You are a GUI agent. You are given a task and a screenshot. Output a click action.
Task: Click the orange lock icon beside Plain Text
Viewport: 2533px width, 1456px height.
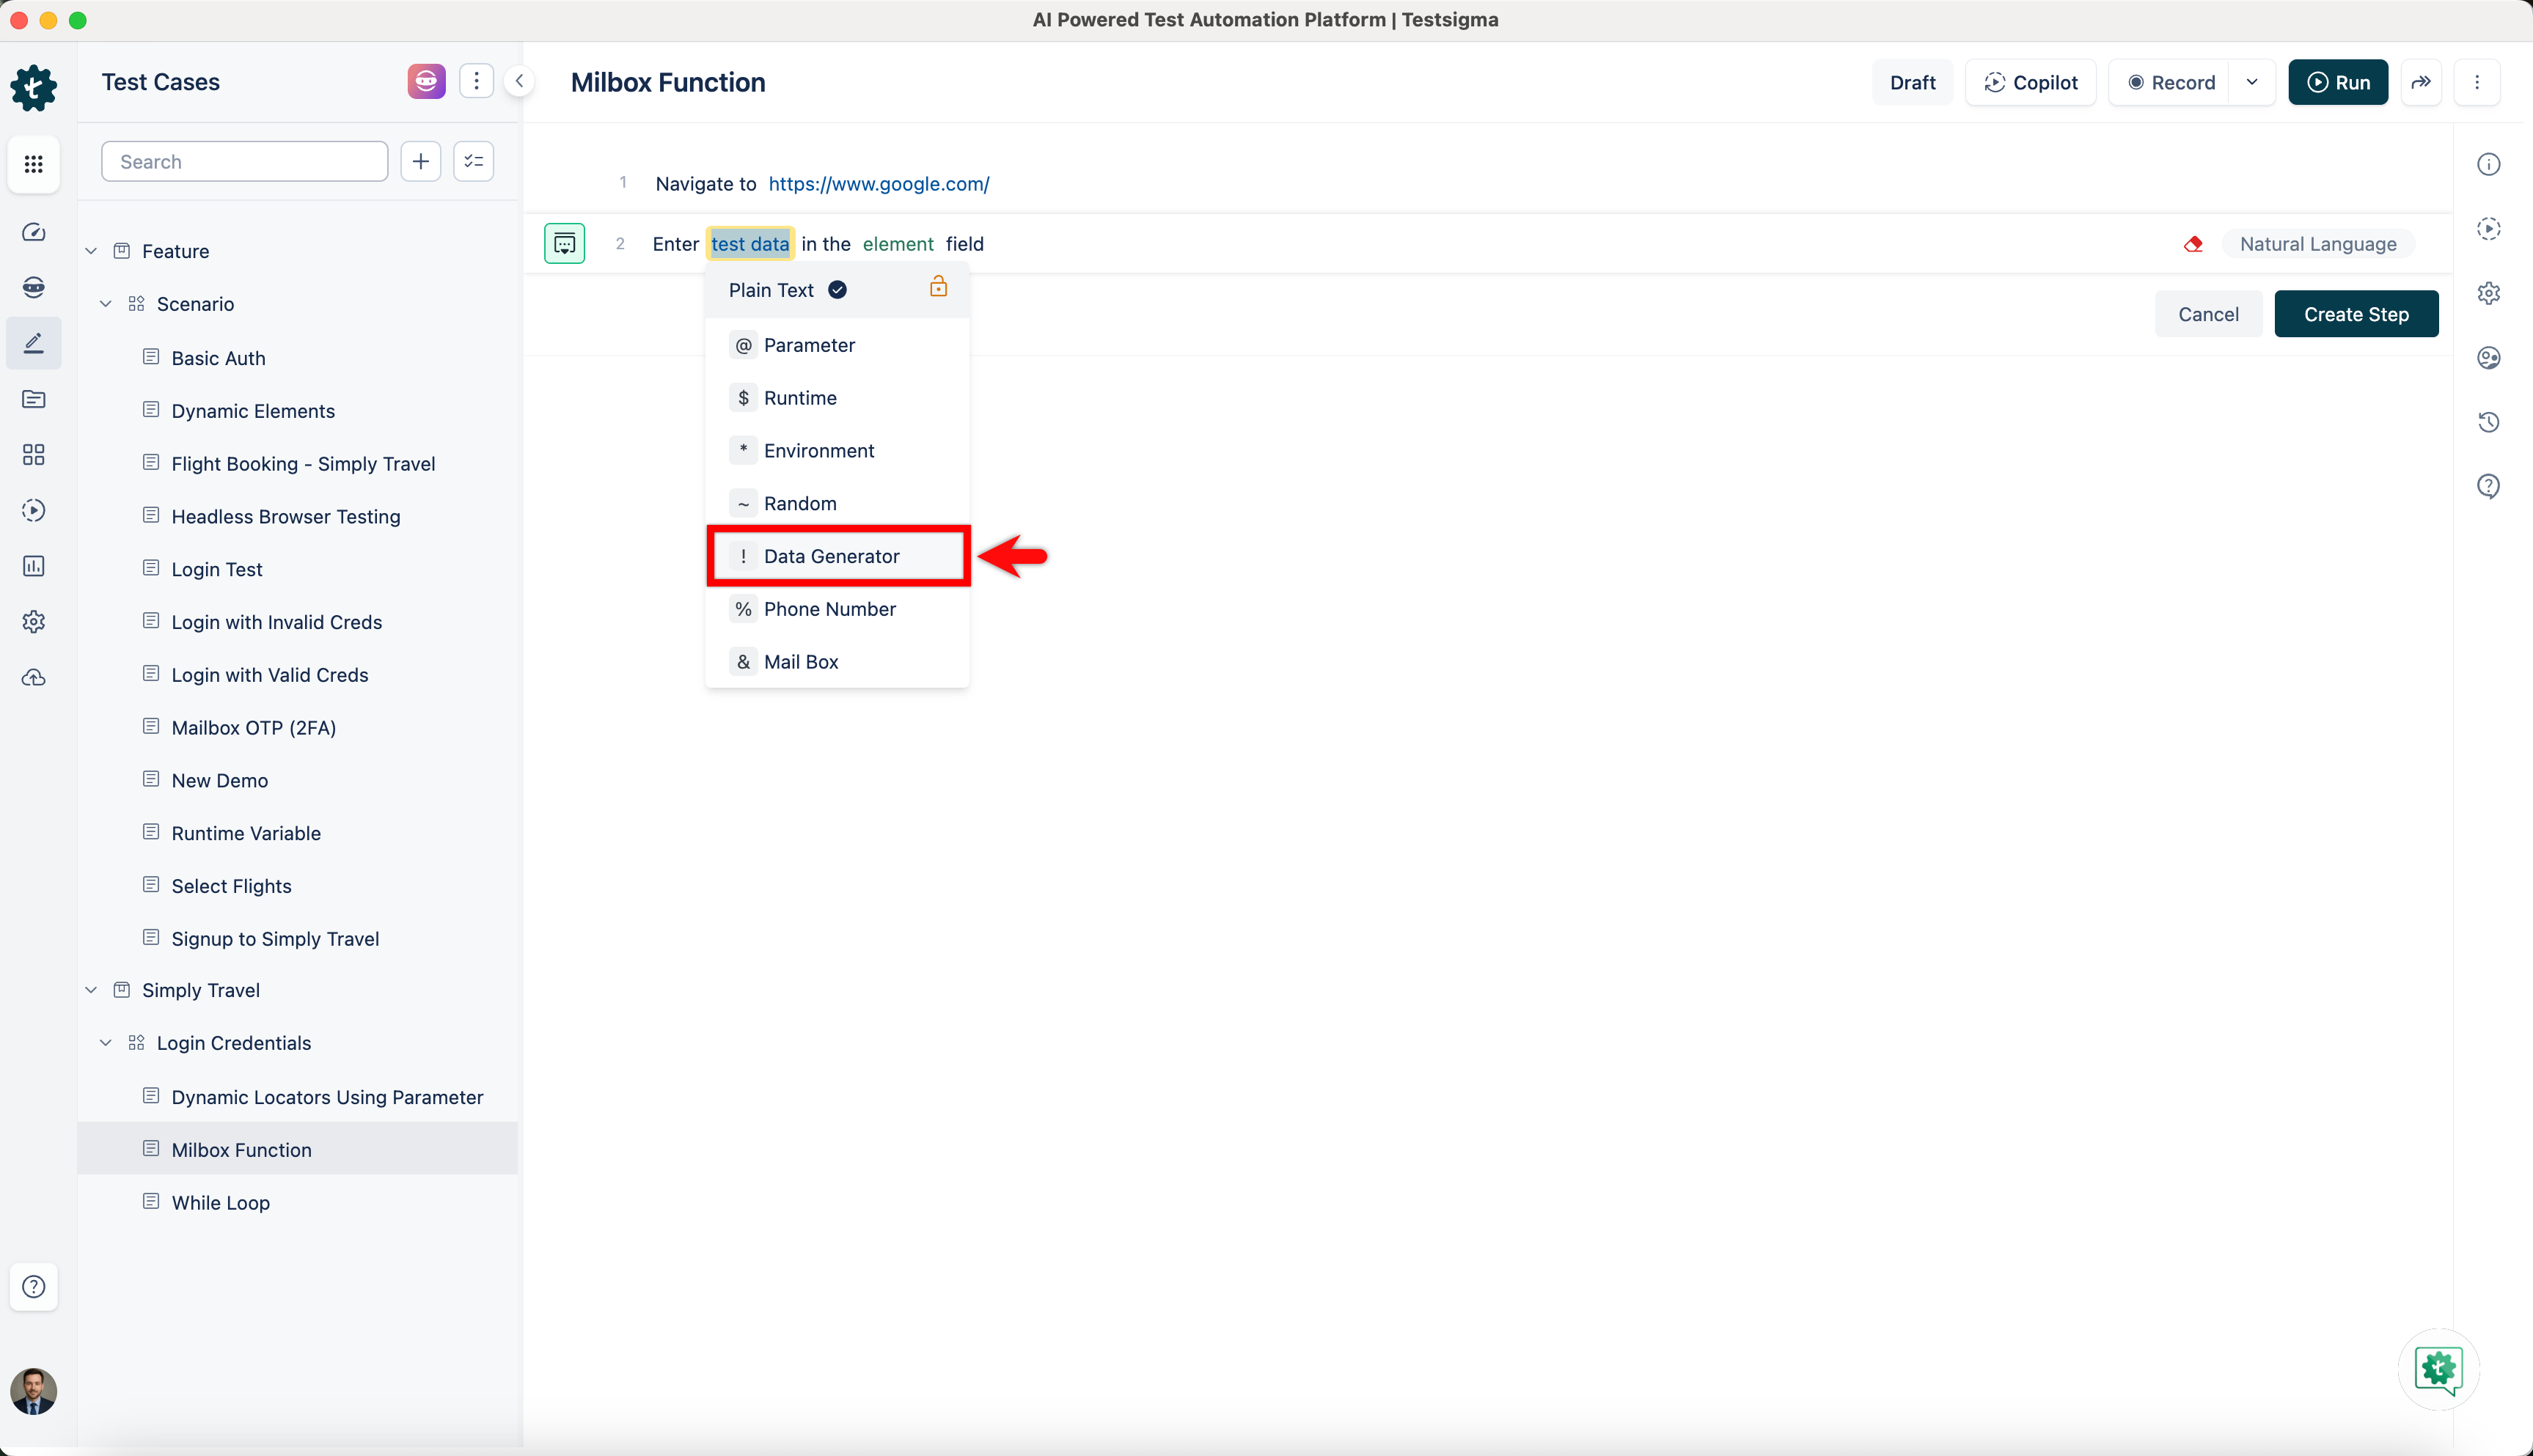click(938, 288)
